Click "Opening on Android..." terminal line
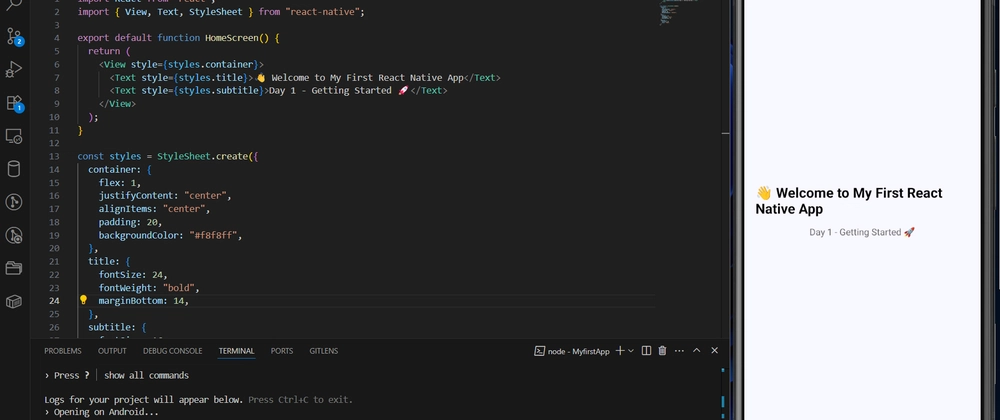This screenshot has width=1000, height=420. point(106,412)
